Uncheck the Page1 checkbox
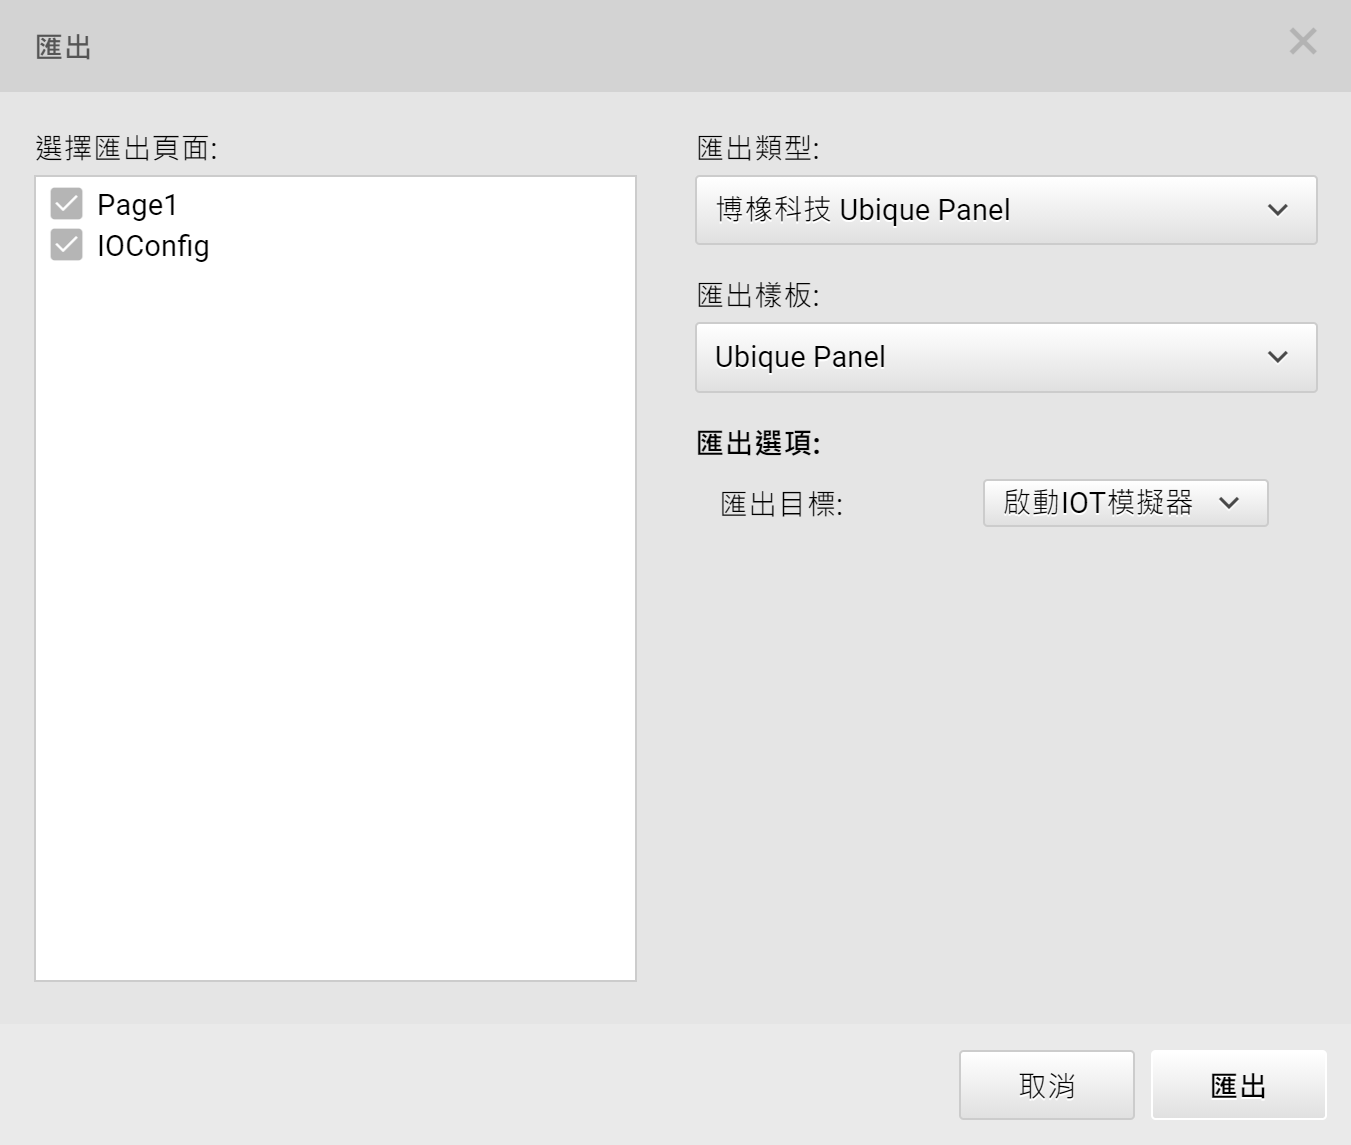 [x=67, y=204]
